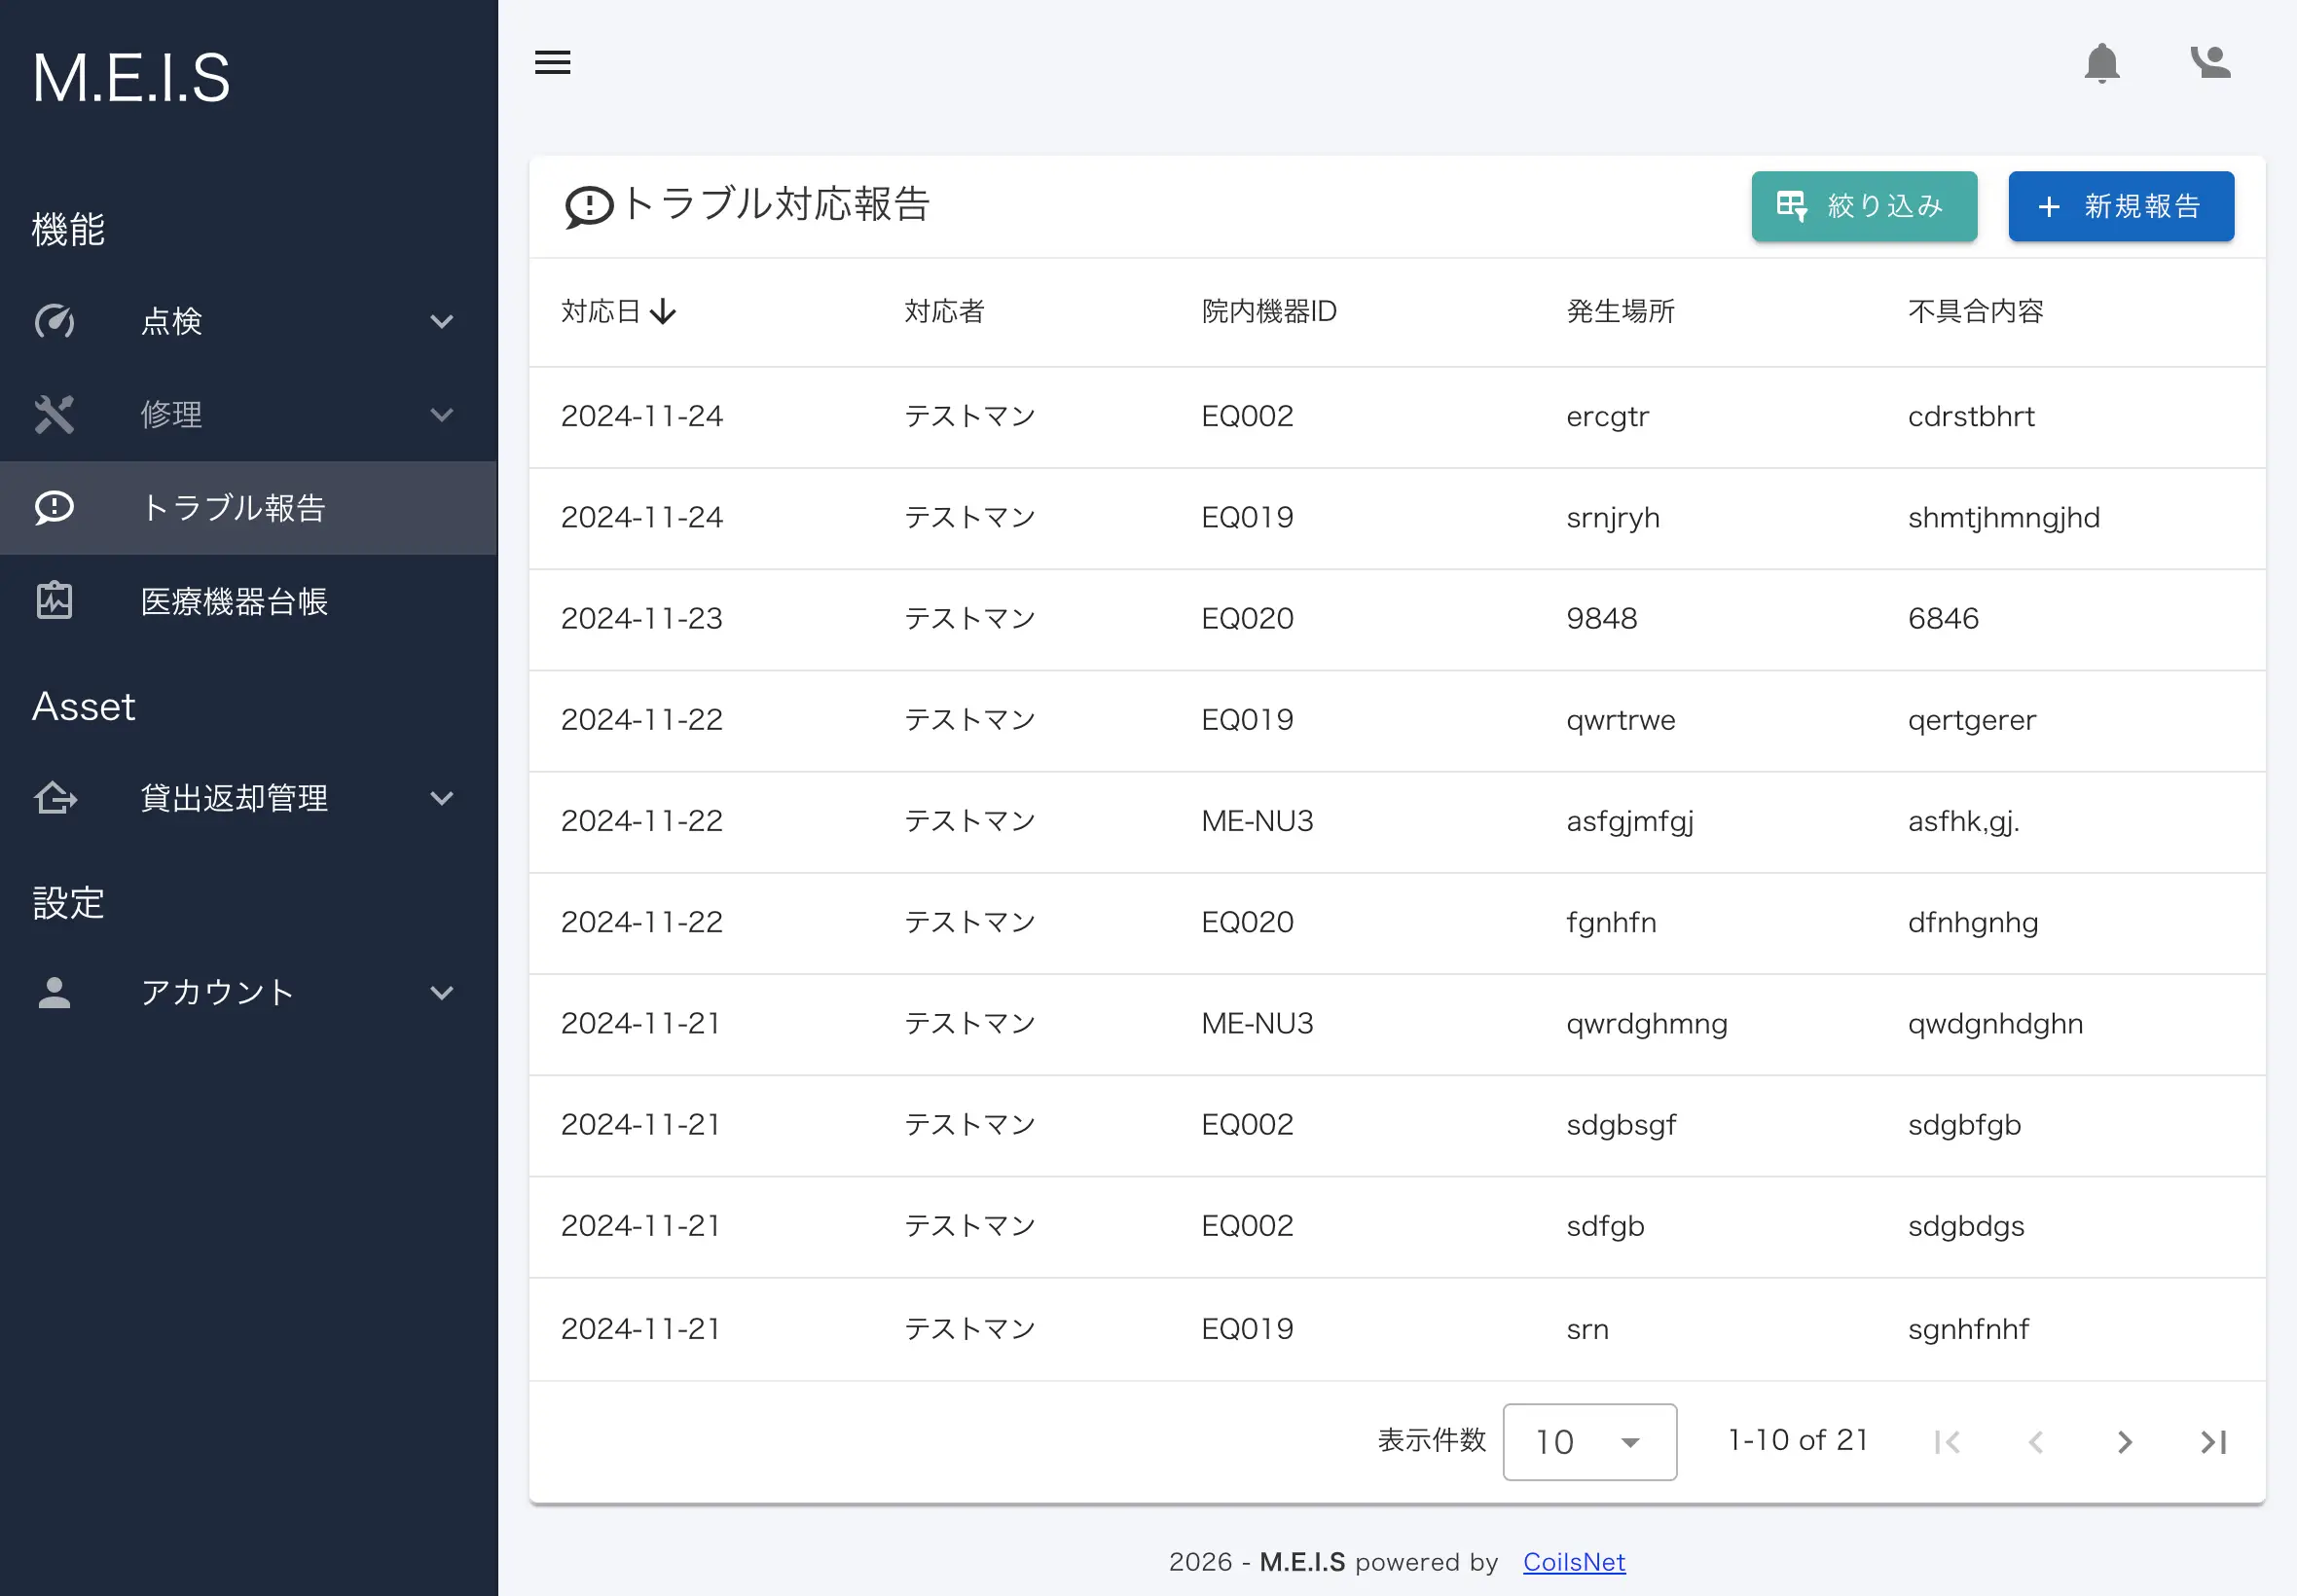Click EQ002 in the ercgtr row
Screen dimensions: 2297x1596
[1247, 416]
